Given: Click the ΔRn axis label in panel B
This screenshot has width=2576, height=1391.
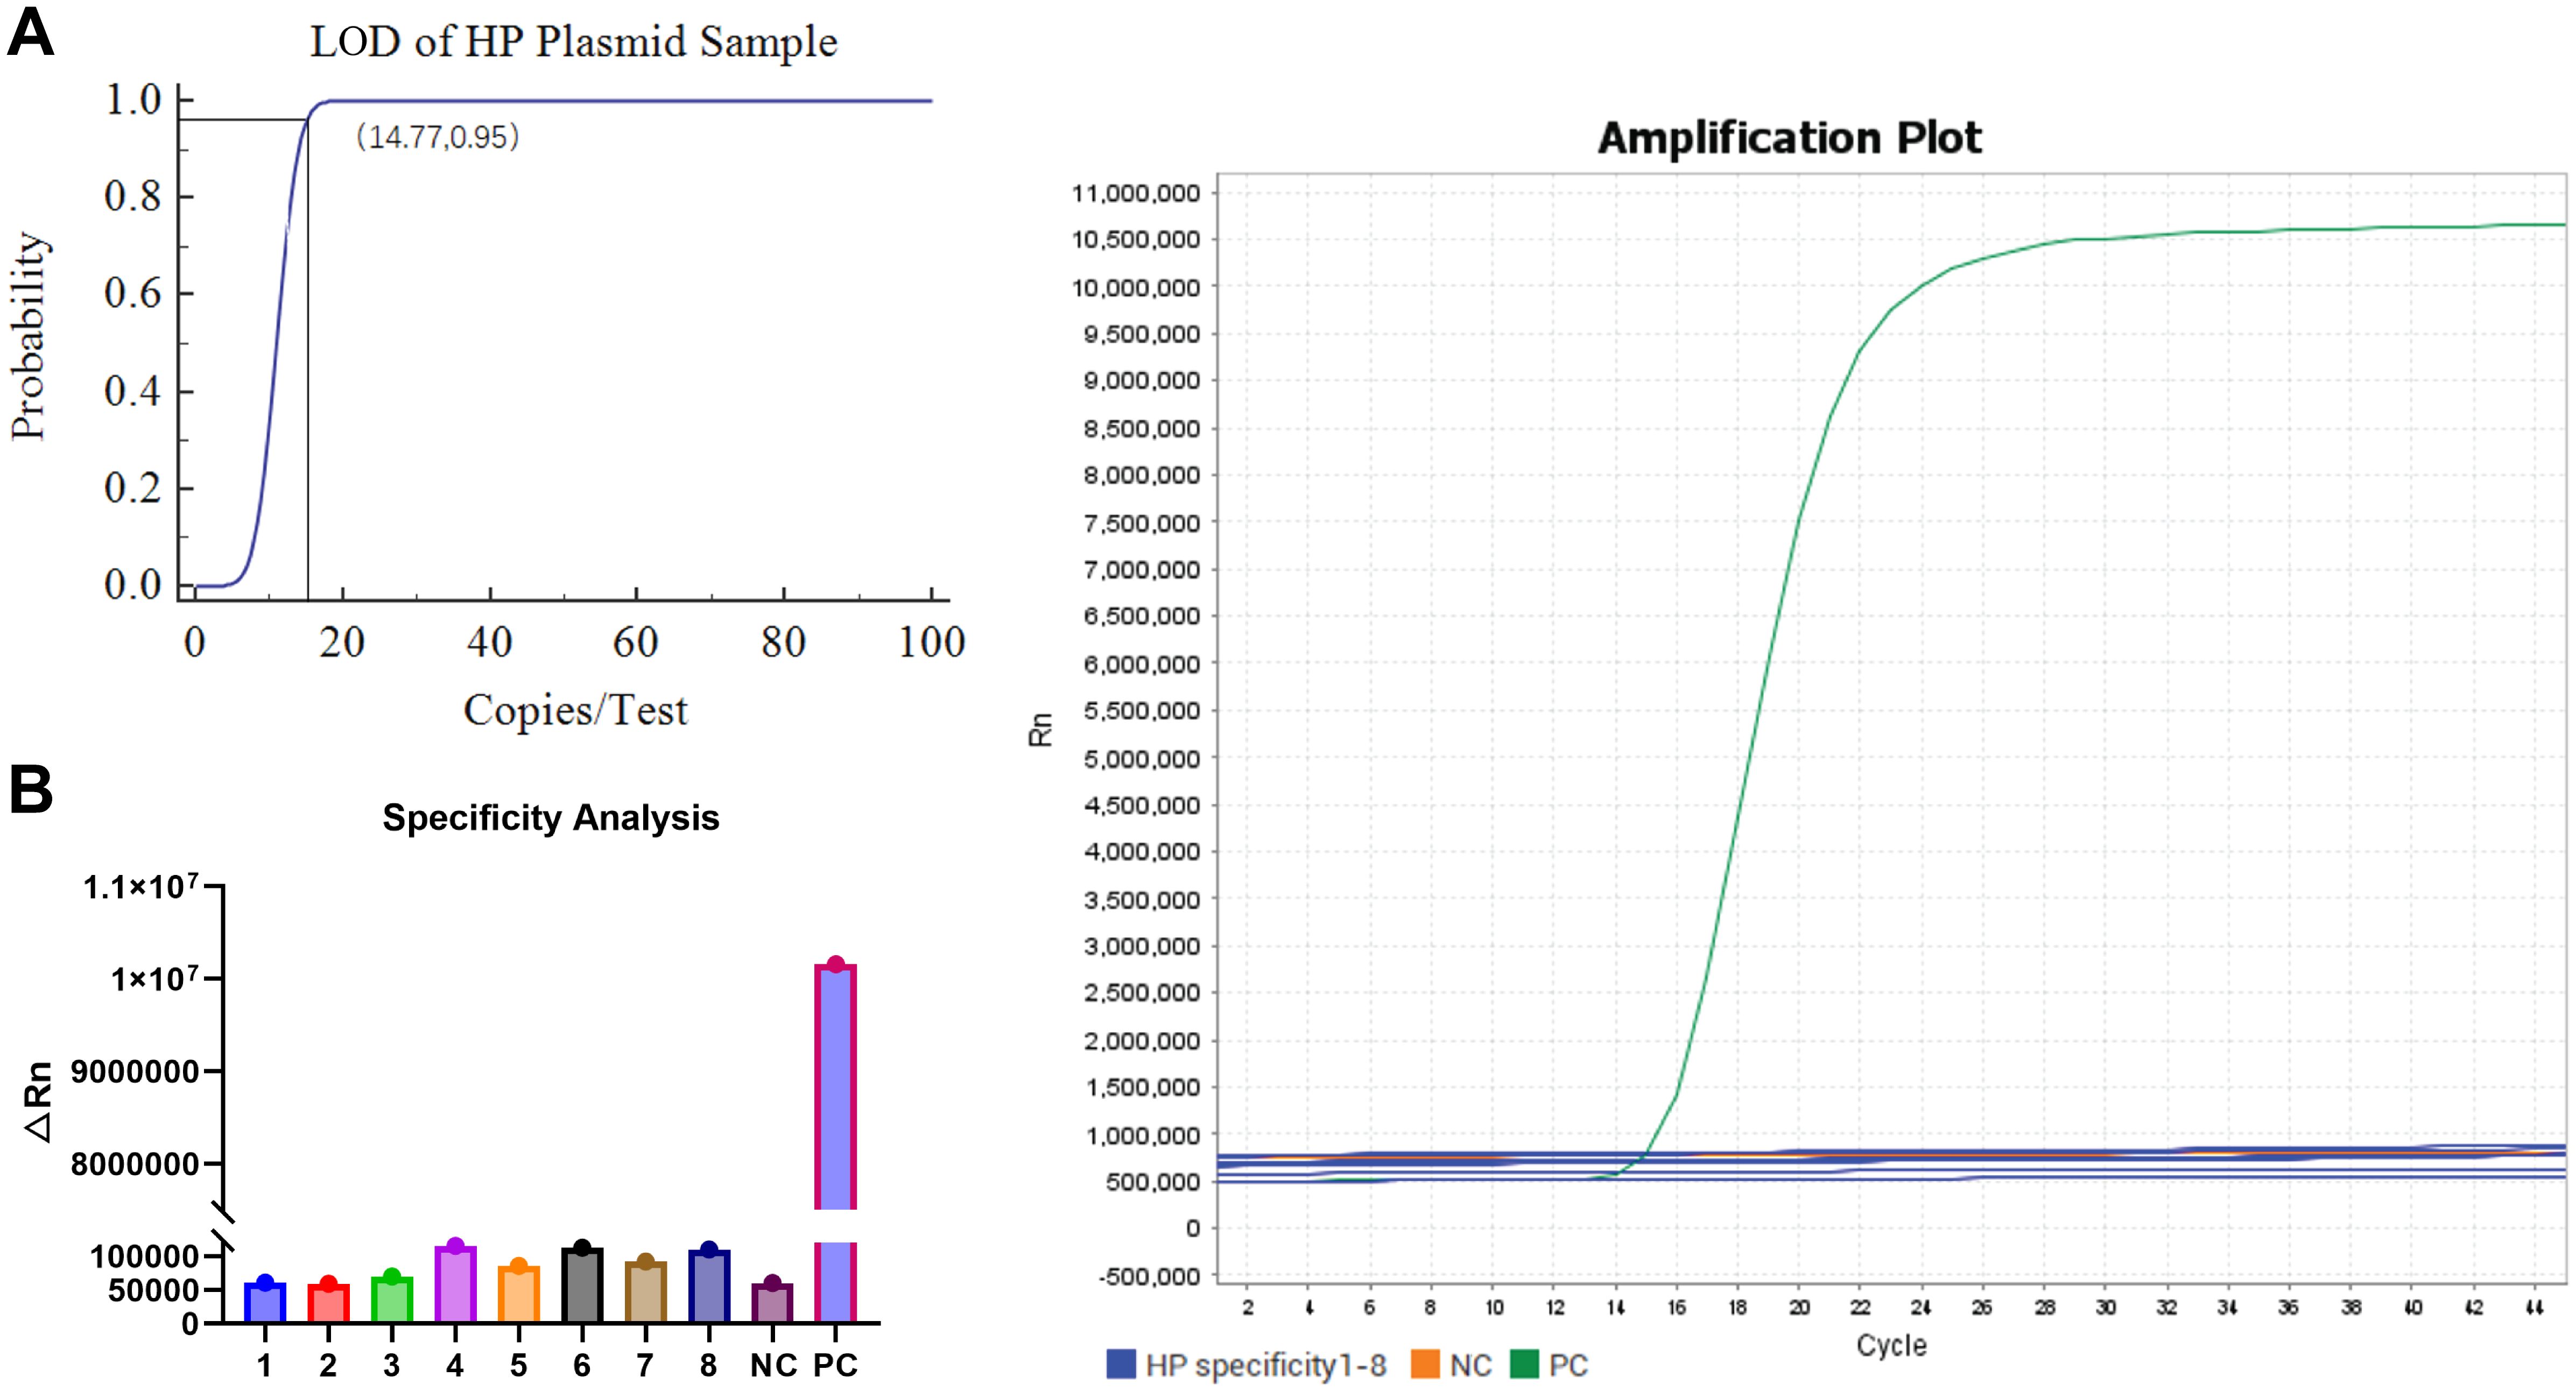Looking at the screenshot, I should (37, 1101).
